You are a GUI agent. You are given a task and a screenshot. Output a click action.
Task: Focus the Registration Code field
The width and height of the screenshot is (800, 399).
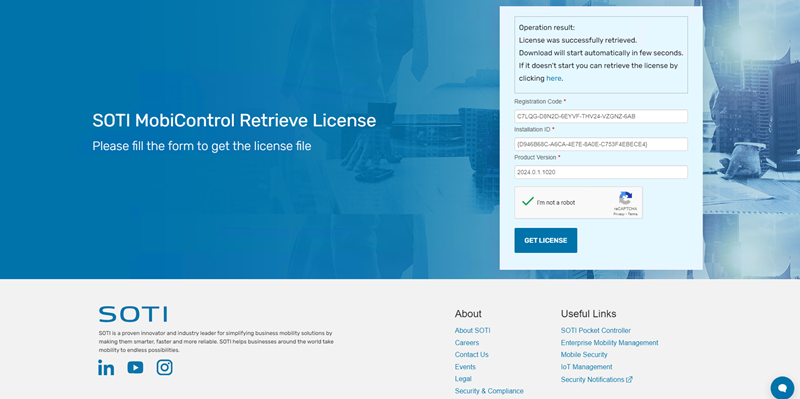click(x=601, y=116)
